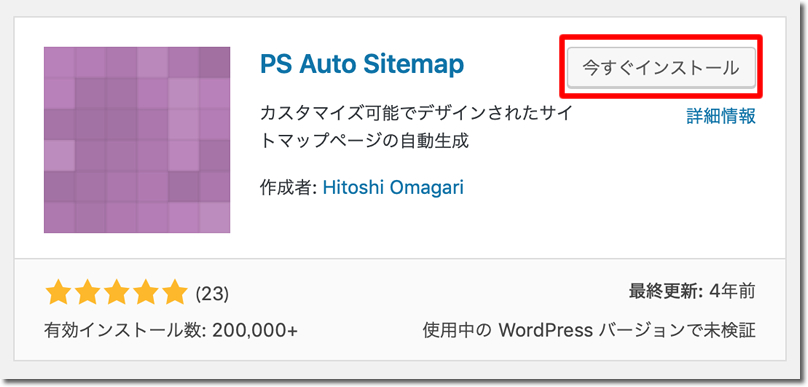808x387 pixels.
Task: Open the 詳細情報 link
Action: 721,116
